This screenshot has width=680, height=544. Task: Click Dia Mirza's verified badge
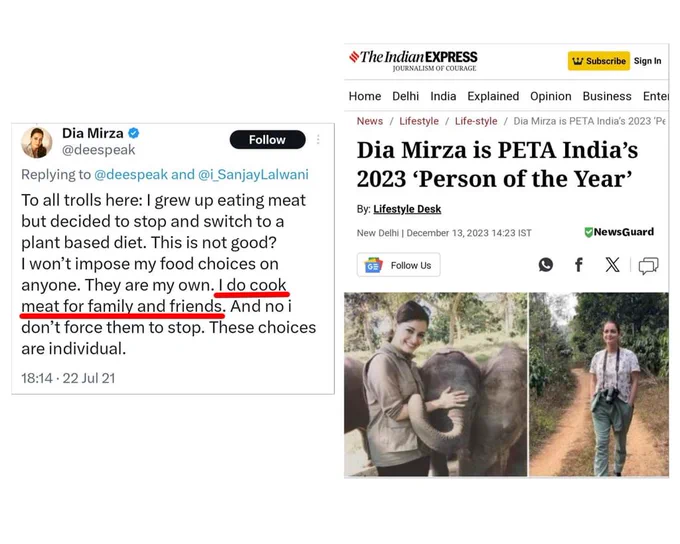click(134, 133)
